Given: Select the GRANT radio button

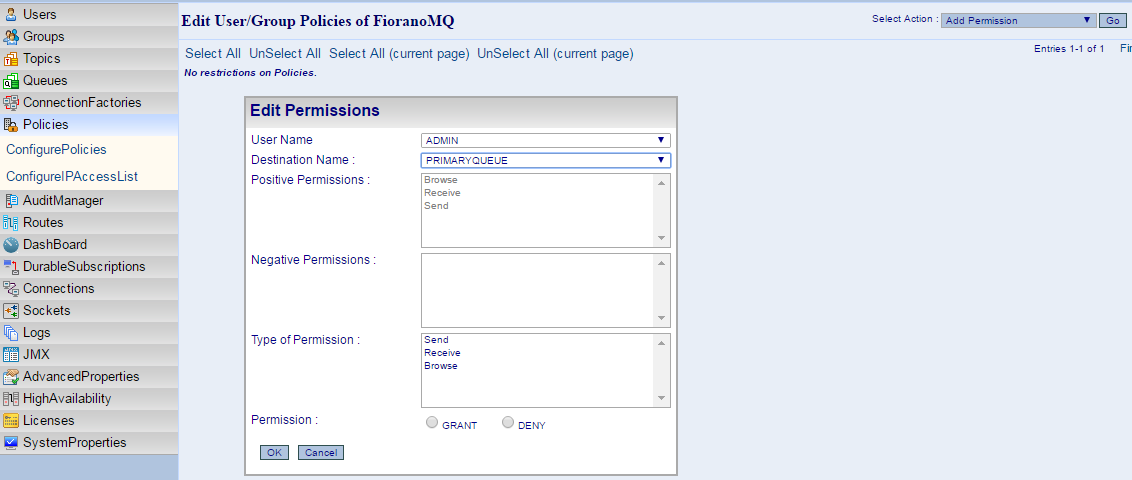Looking at the screenshot, I should 432,423.
